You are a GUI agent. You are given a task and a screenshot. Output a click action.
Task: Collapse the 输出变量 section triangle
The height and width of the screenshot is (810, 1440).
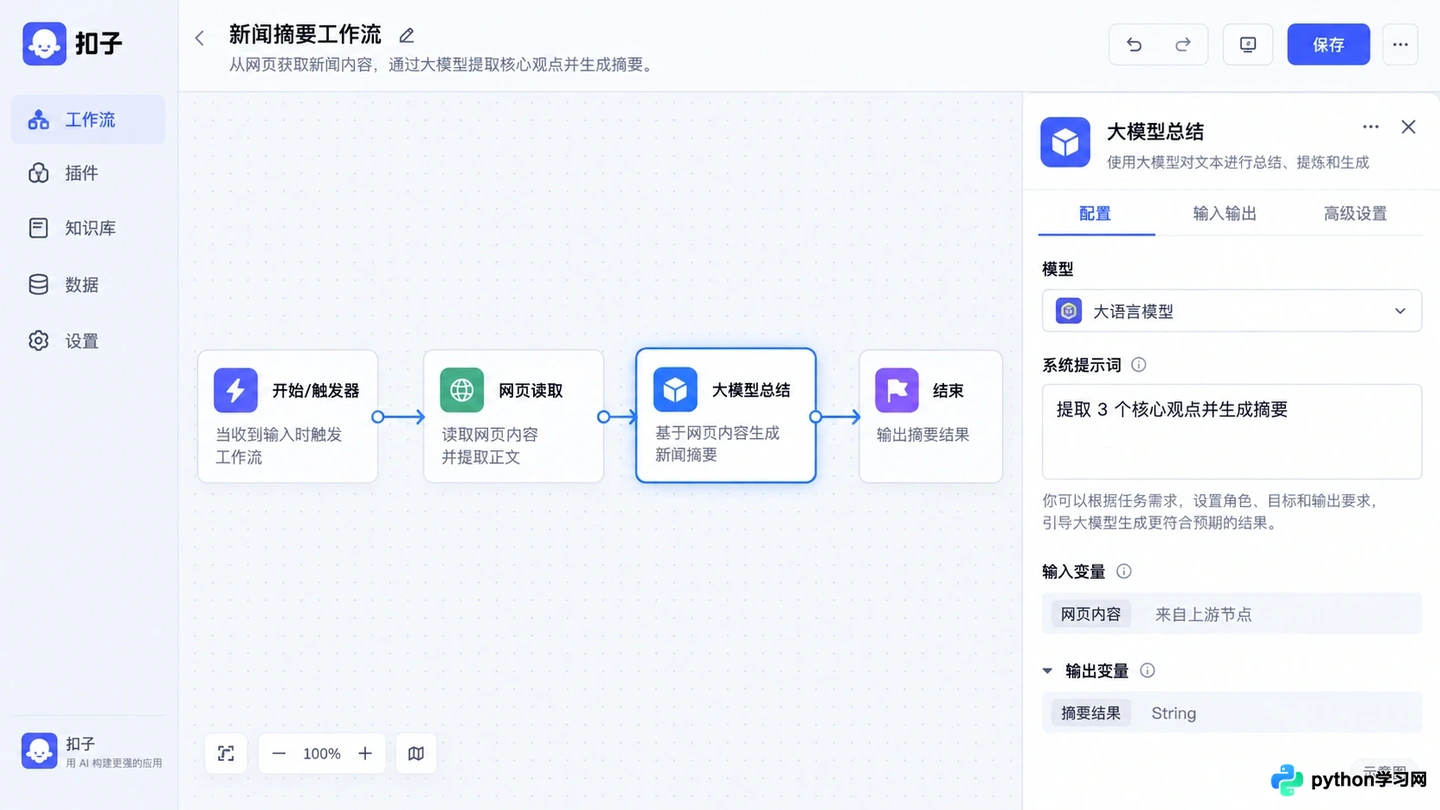click(x=1048, y=671)
